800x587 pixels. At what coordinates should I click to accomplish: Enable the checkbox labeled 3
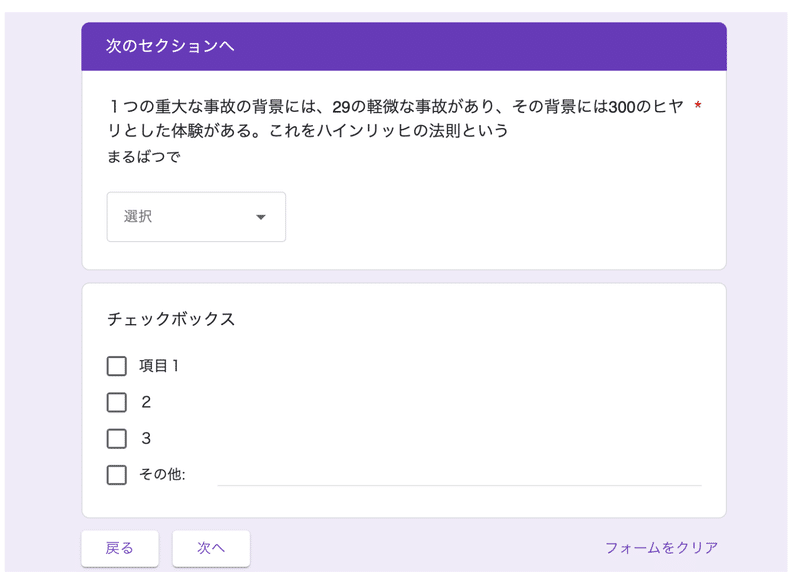[117, 439]
